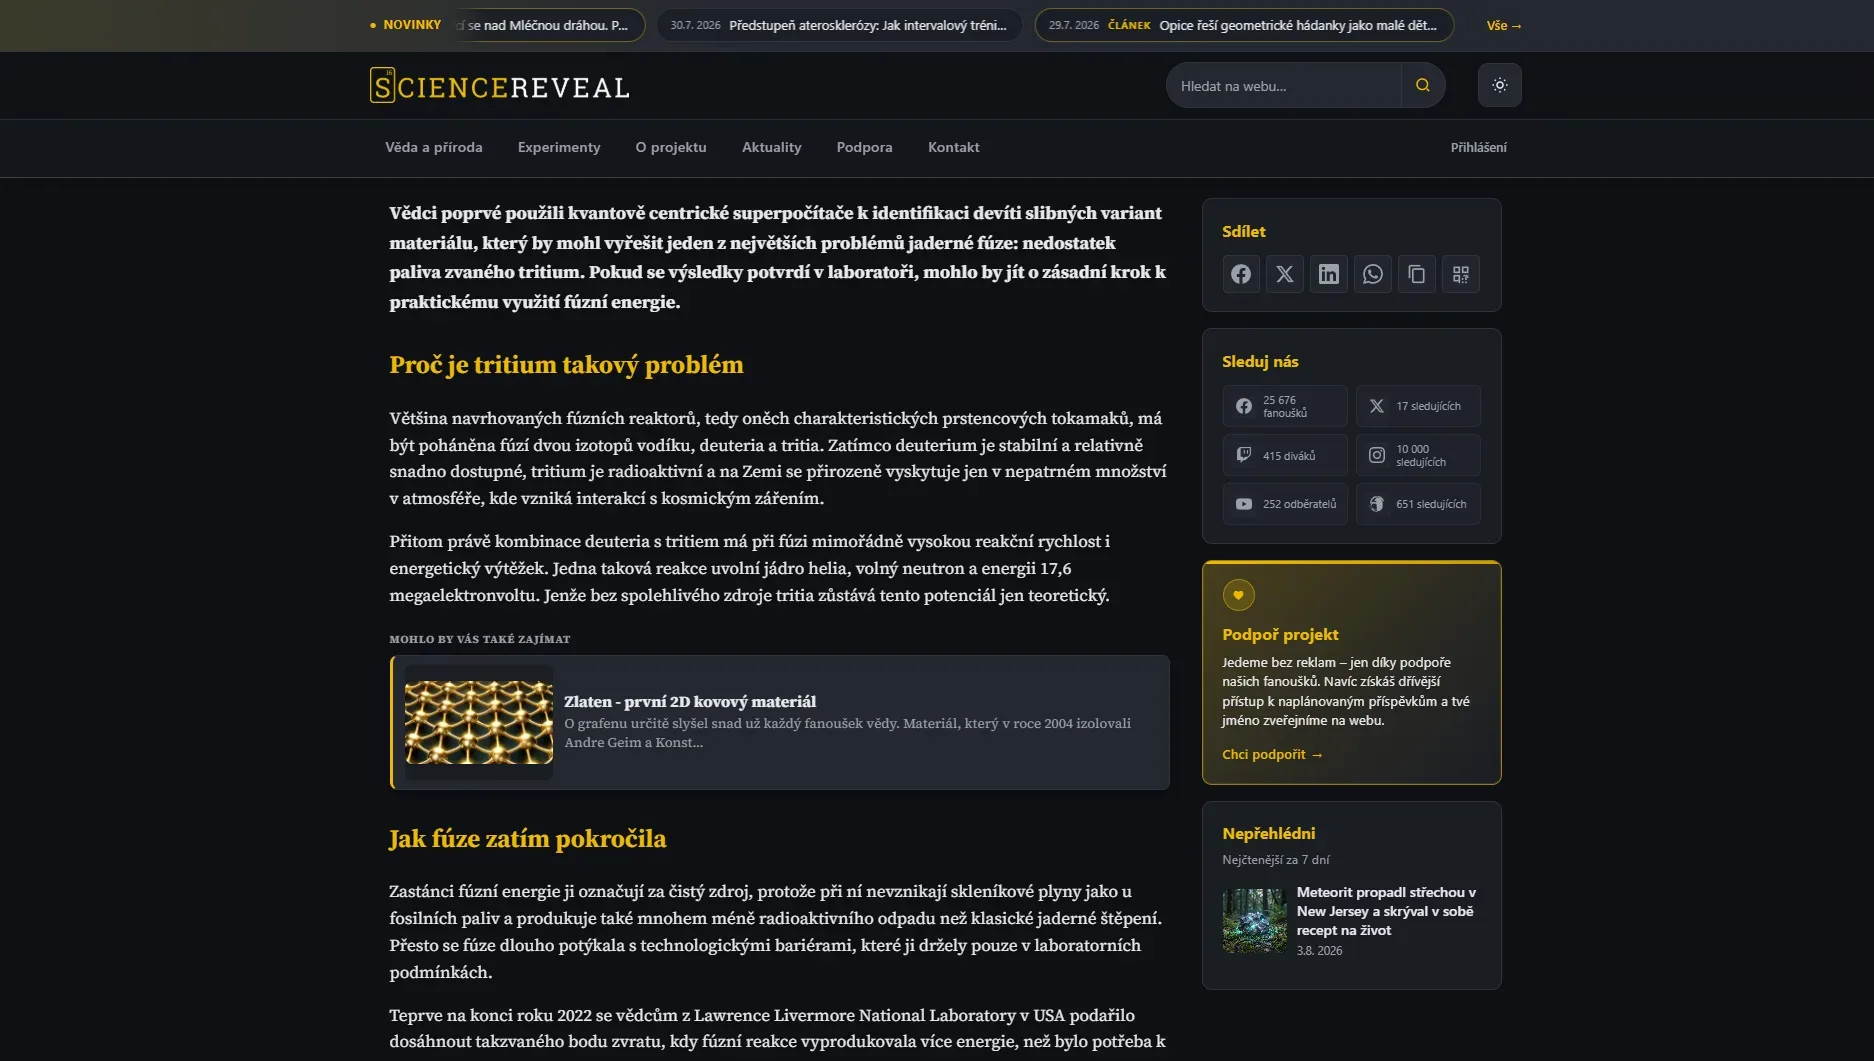The image size is (1874, 1061).
Task: Click Přihlášení login link
Action: pyautogui.click(x=1478, y=147)
